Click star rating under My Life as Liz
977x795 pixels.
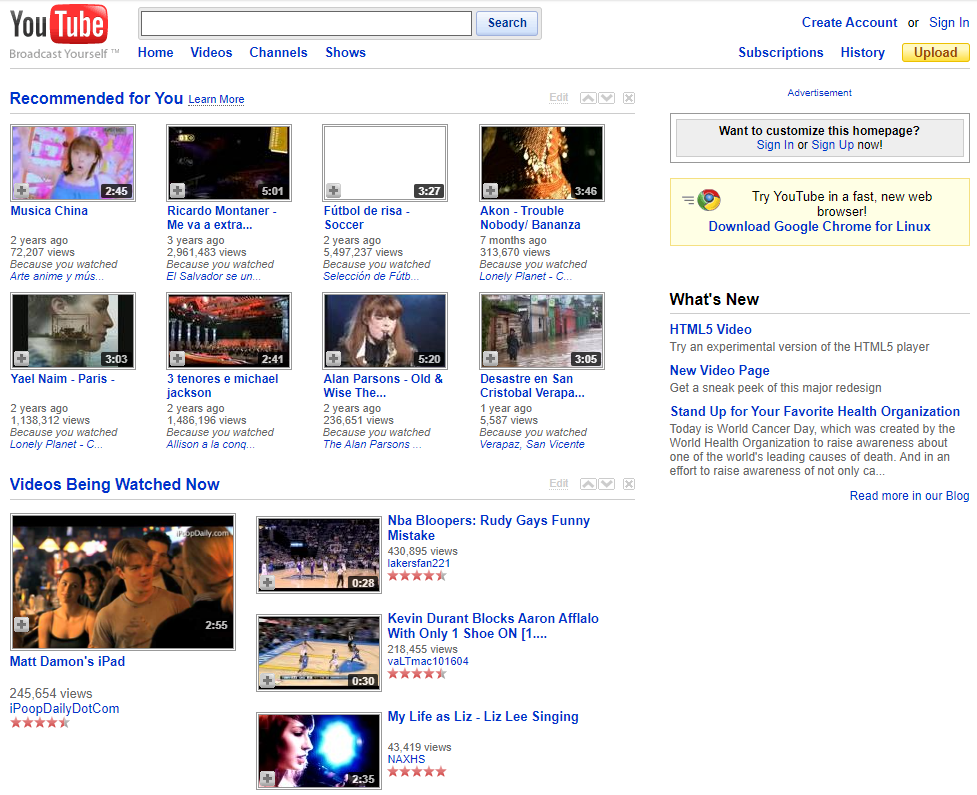pyautogui.click(x=417, y=772)
